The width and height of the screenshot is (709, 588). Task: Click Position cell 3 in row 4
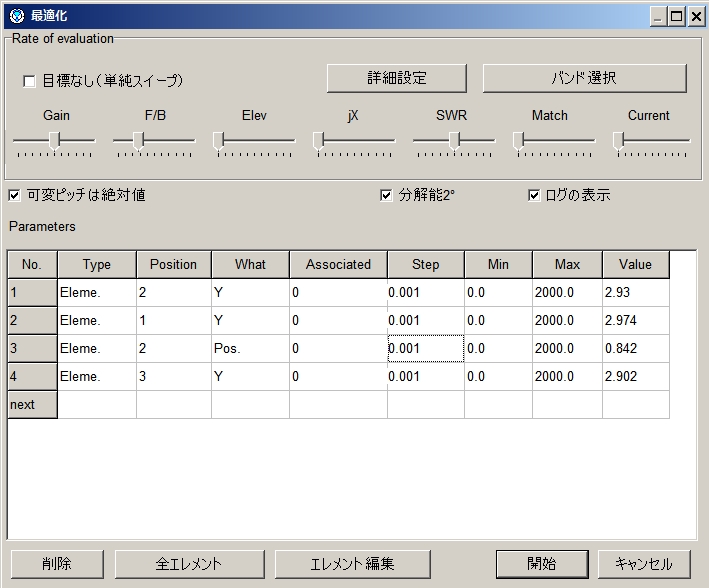174,377
